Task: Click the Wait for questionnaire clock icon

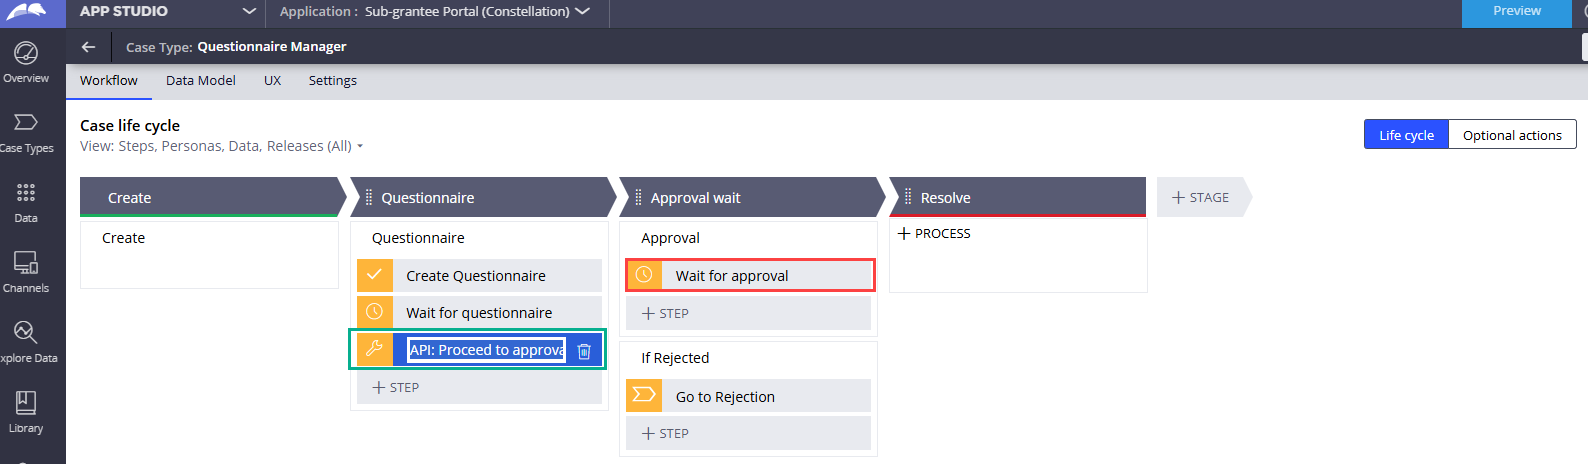Action: coord(375,312)
